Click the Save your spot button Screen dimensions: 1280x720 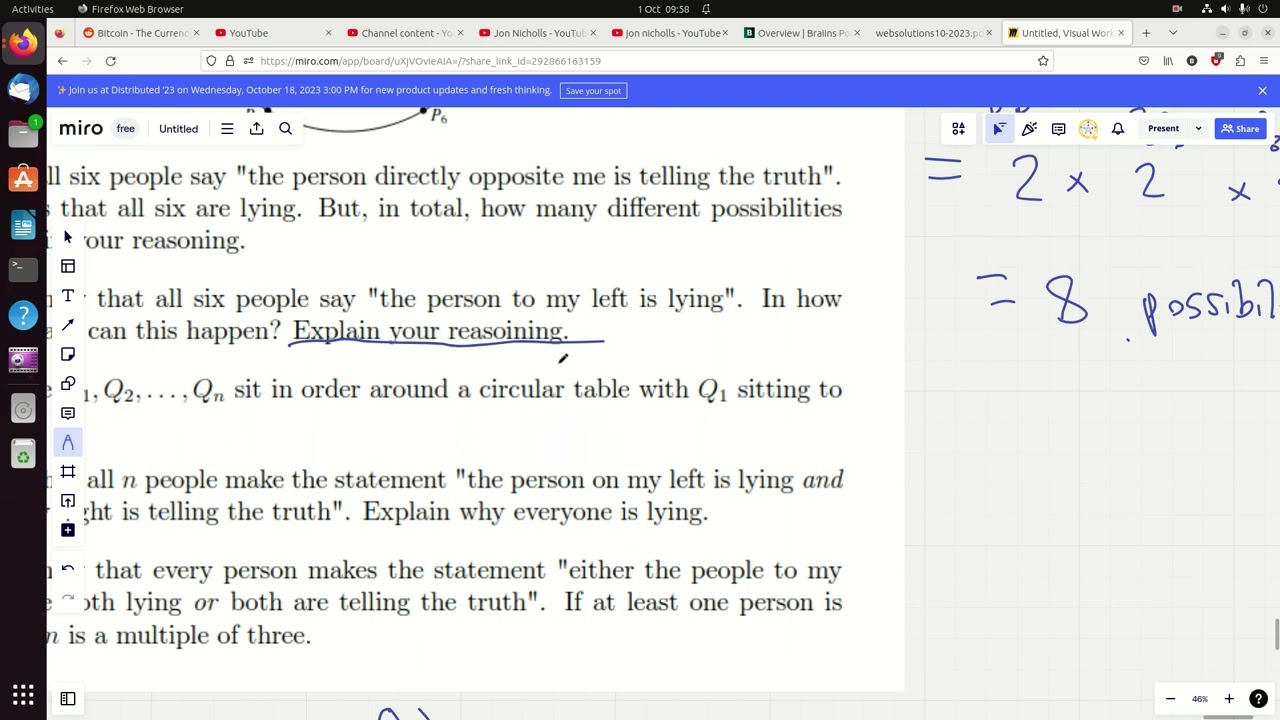tap(593, 91)
